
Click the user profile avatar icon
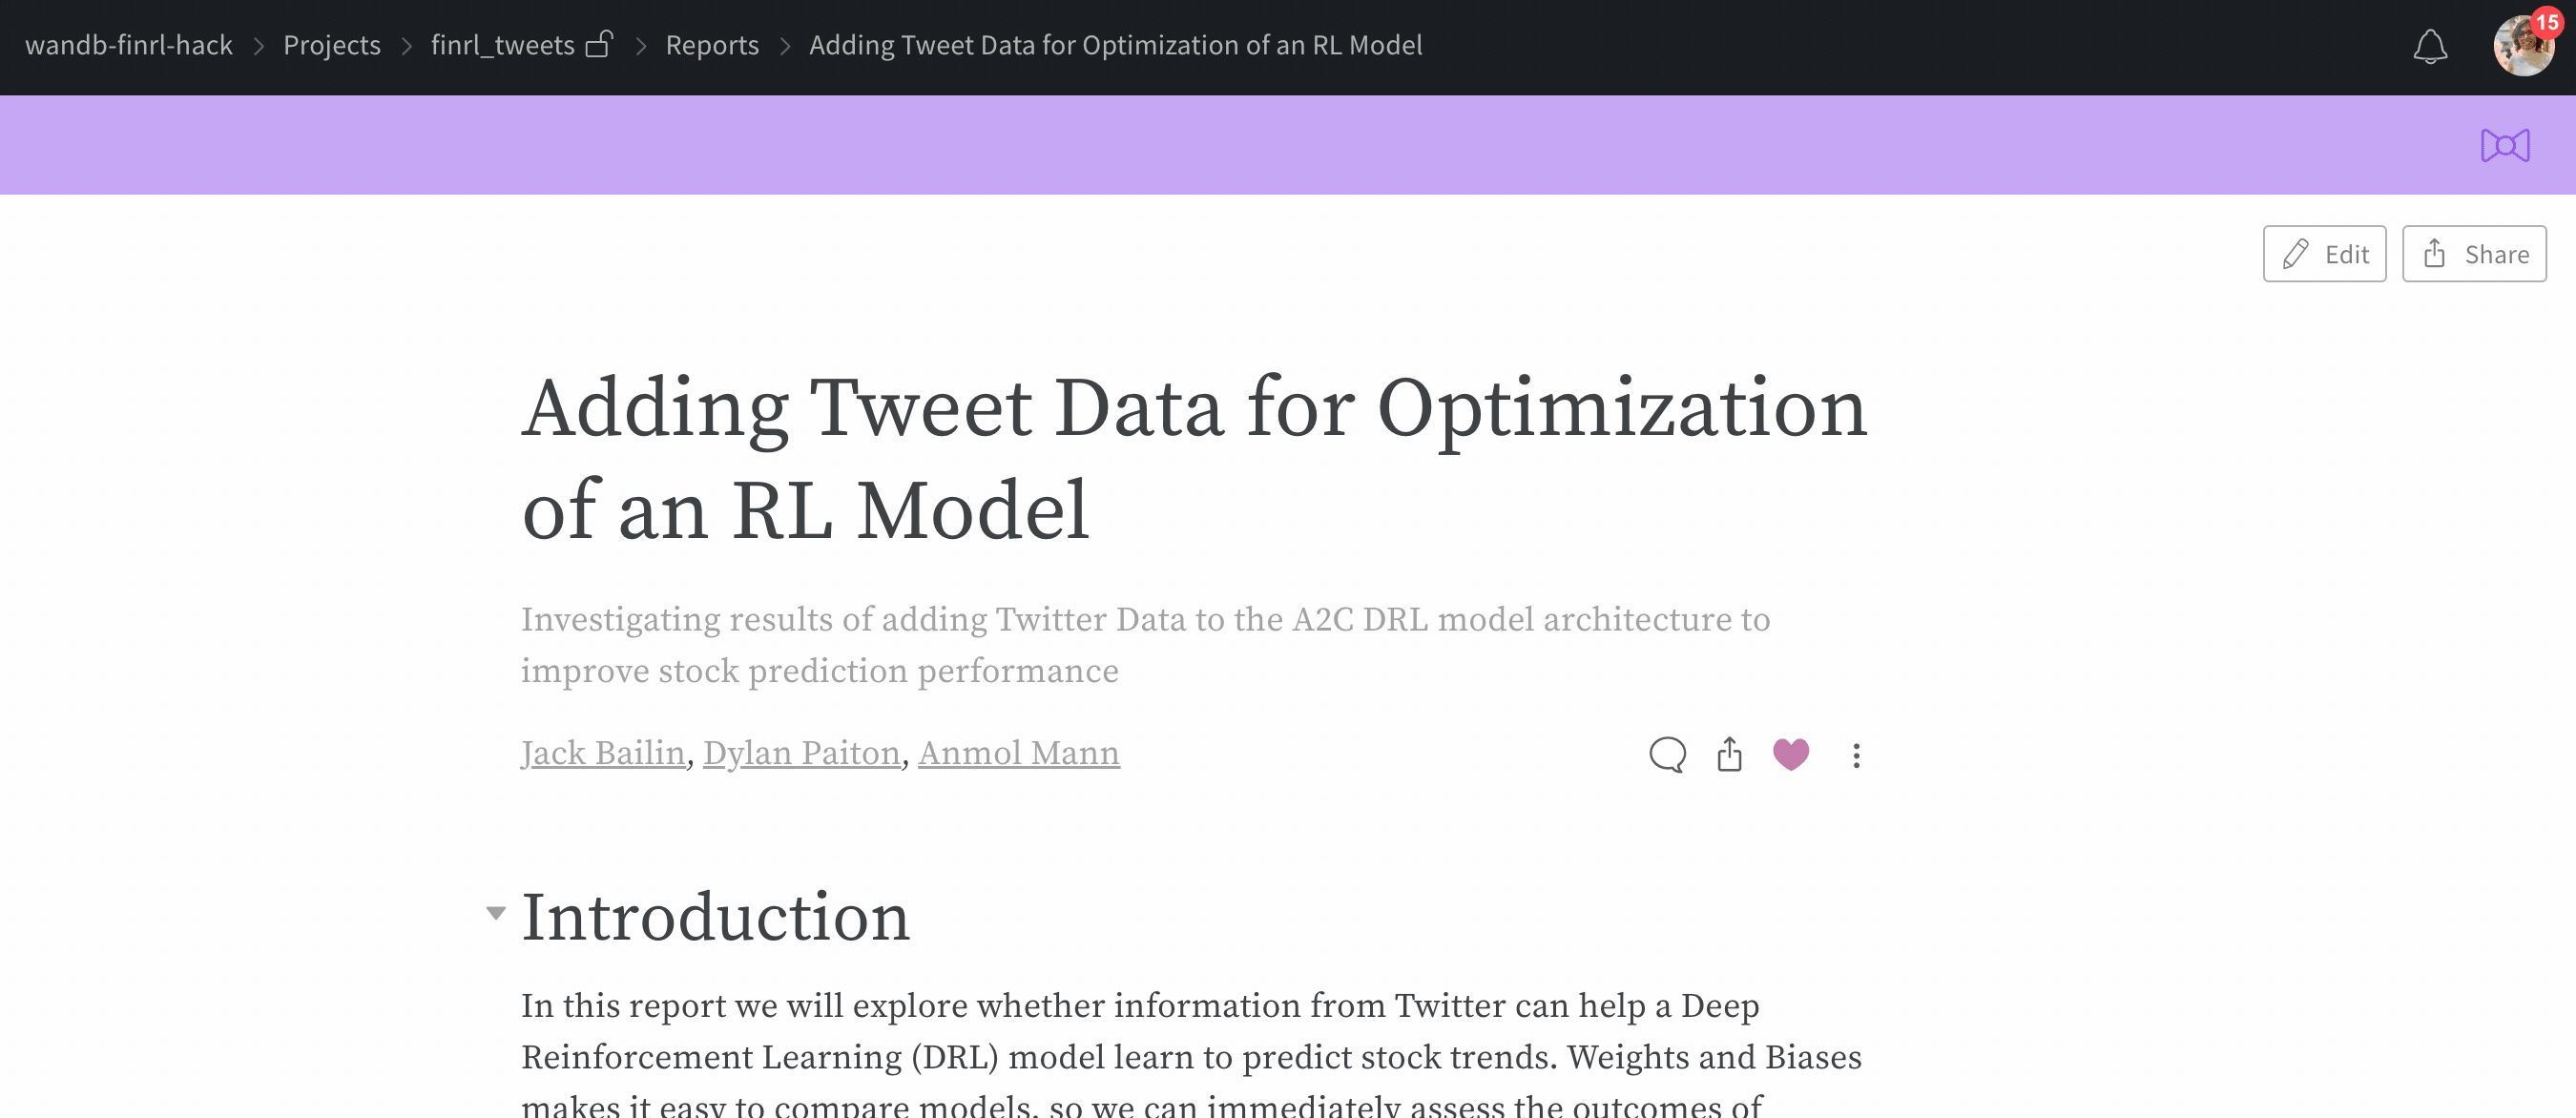pyautogui.click(x=2522, y=43)
